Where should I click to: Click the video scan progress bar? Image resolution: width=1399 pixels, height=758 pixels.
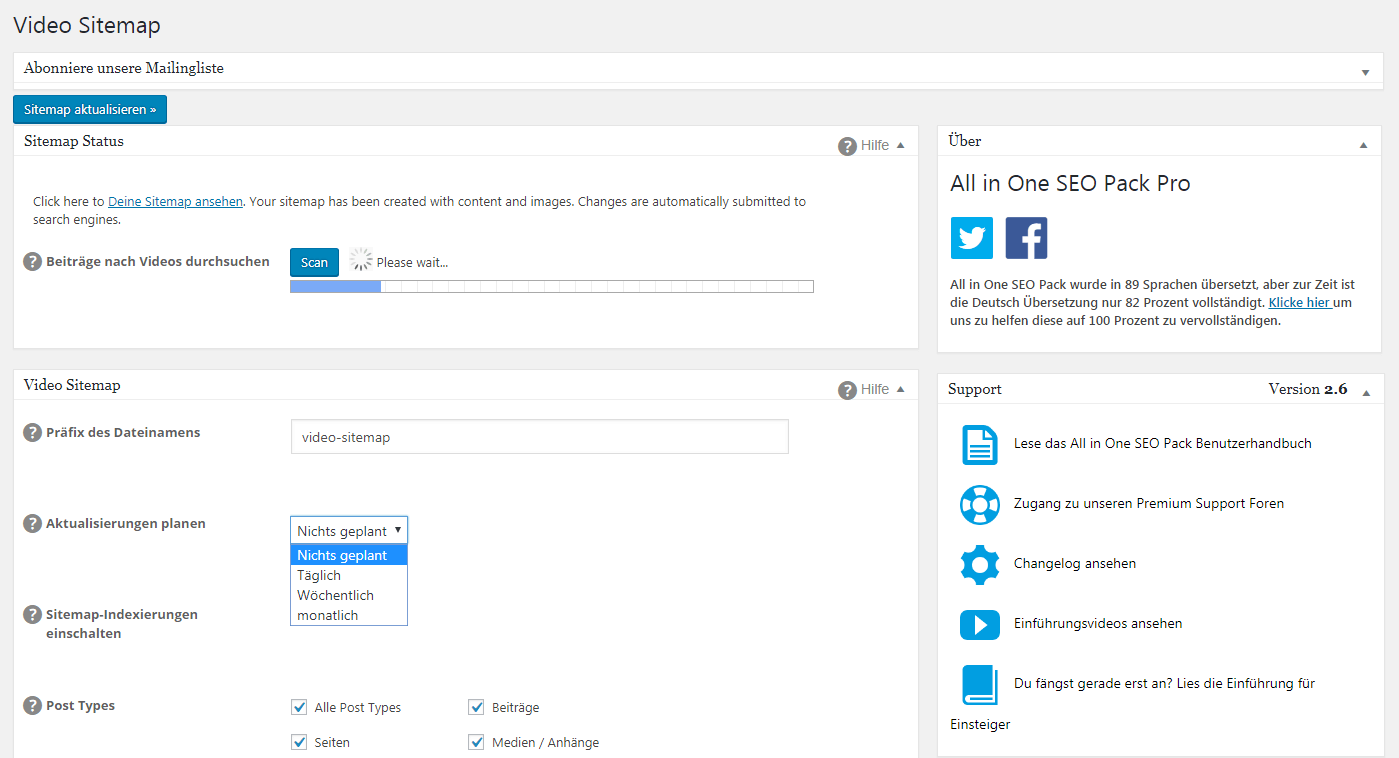pyautogui.click(x=551, y=287)
